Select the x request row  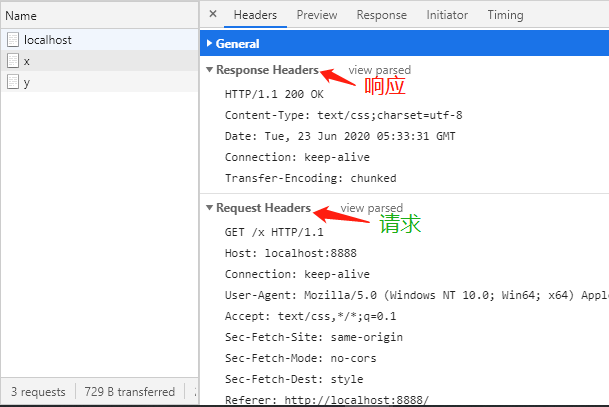point(100,61)
